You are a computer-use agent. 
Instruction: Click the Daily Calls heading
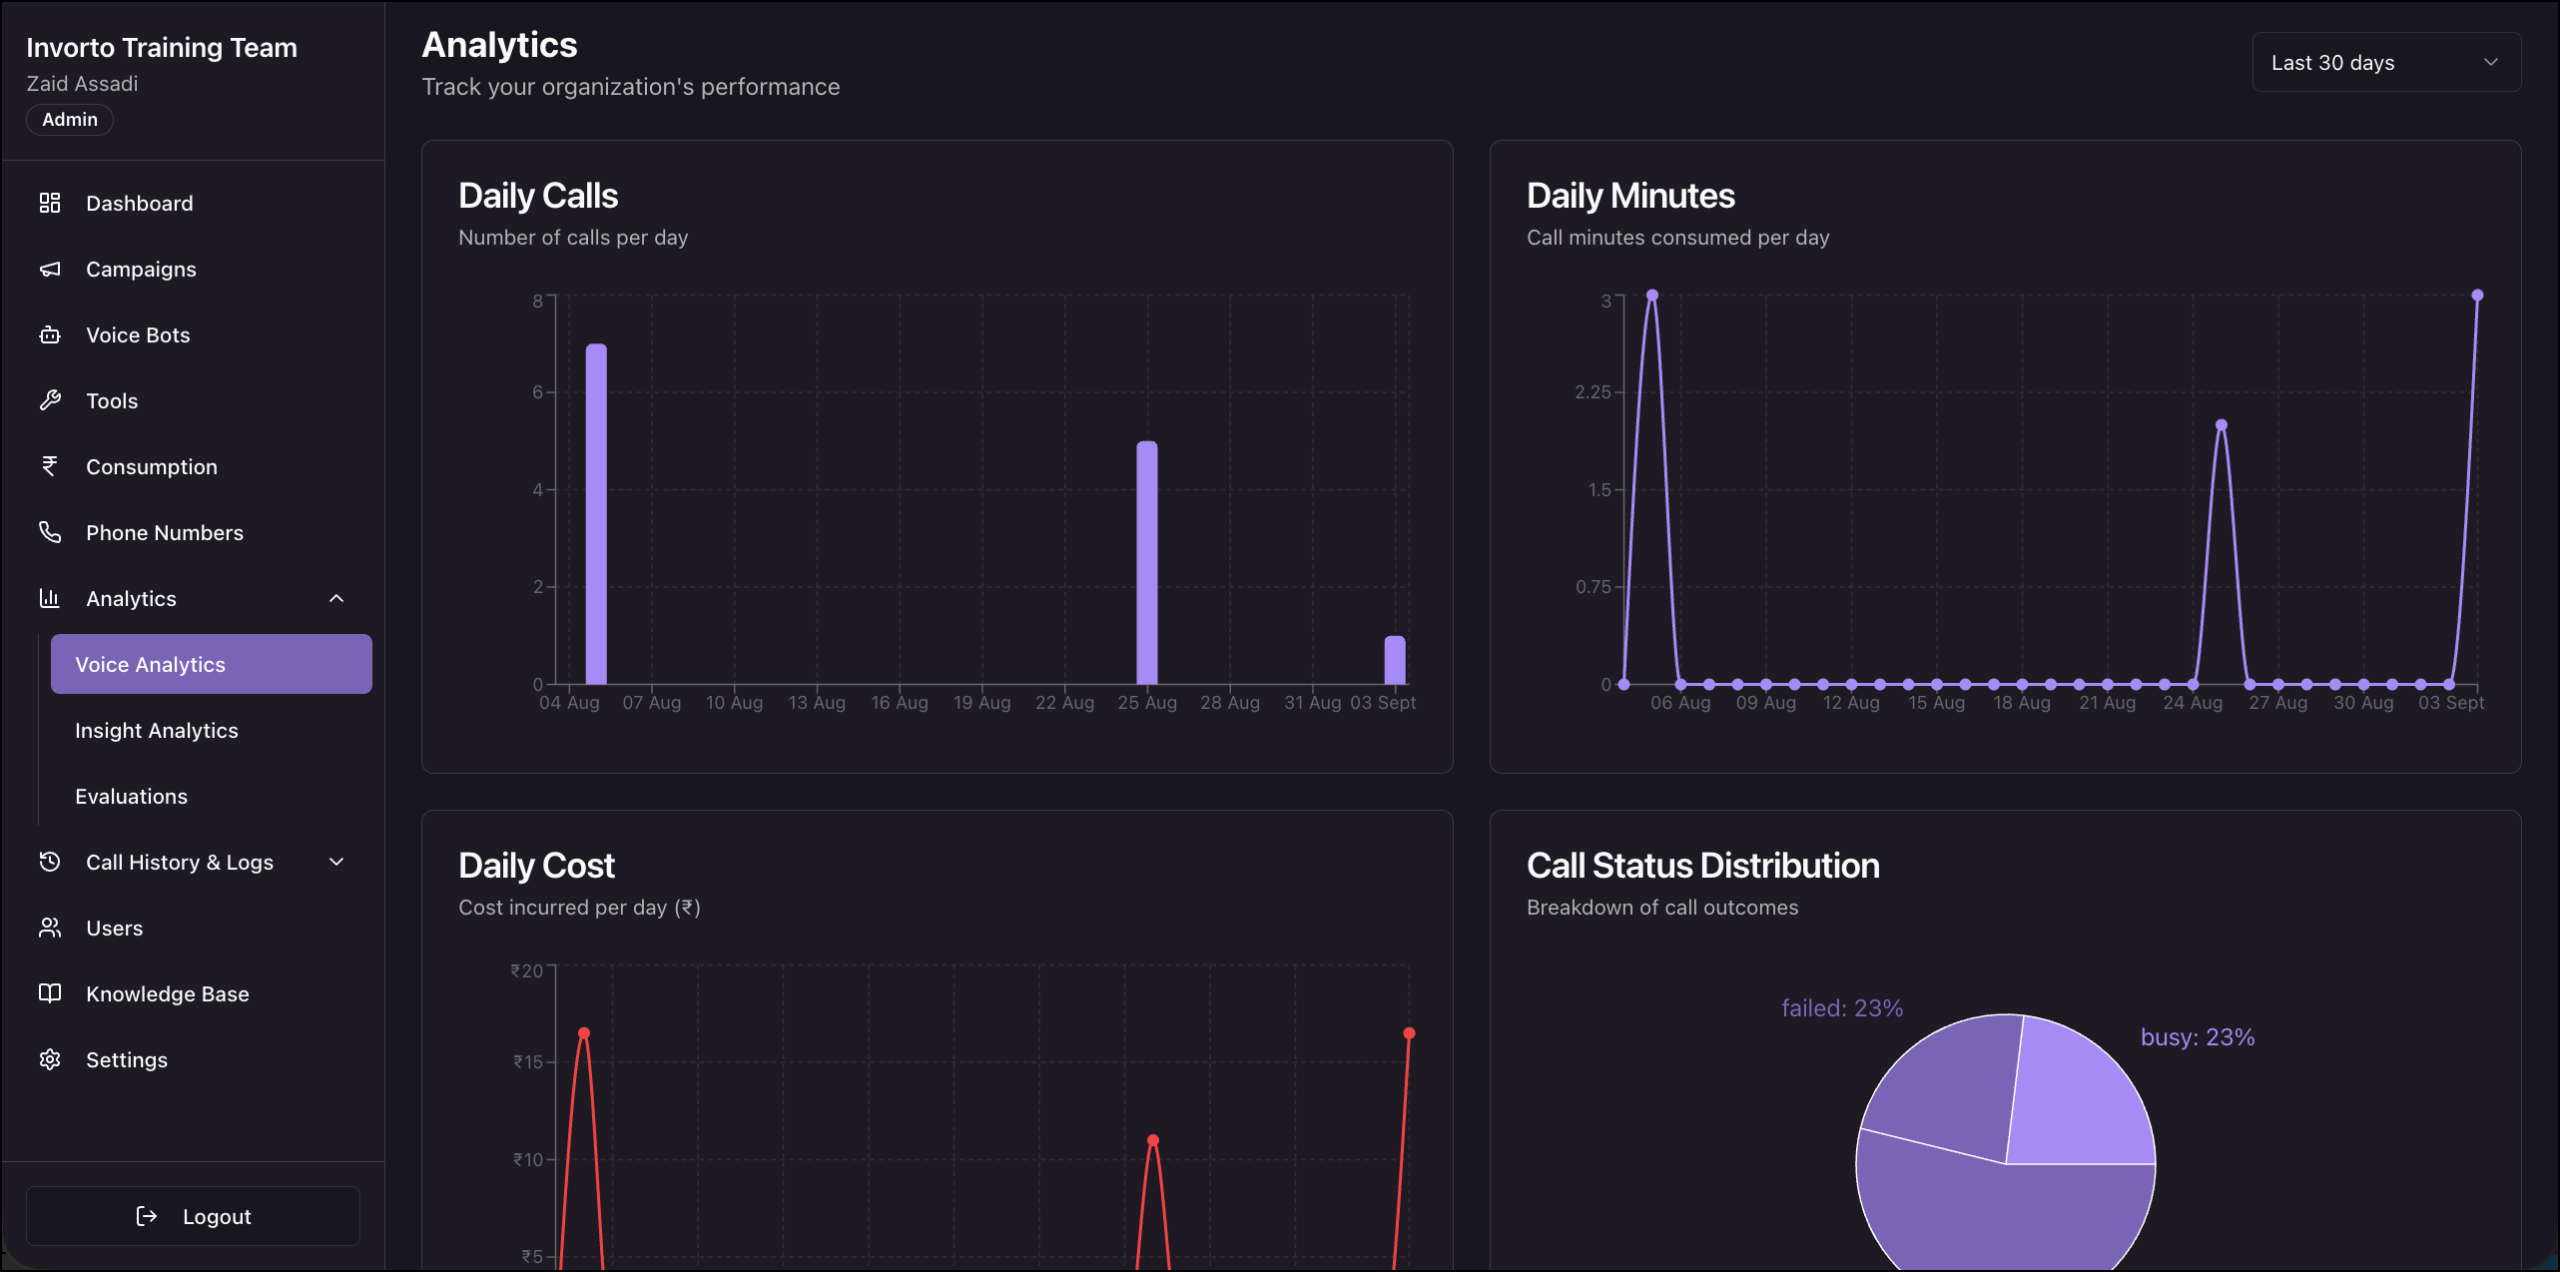[538, 195]
